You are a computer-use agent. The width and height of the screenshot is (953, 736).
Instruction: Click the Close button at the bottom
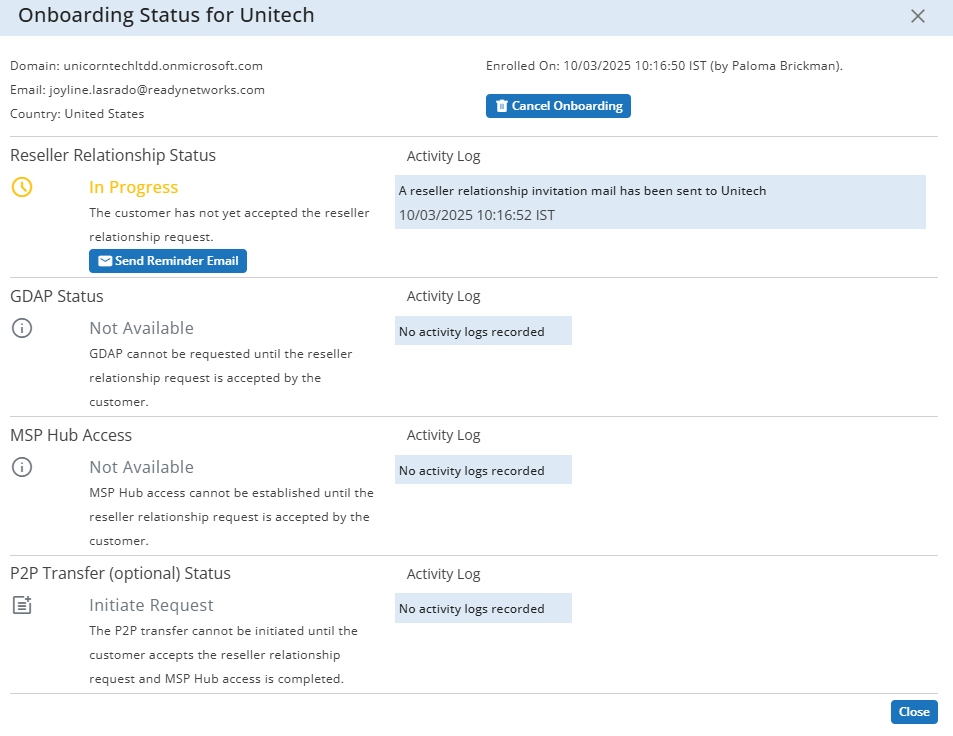point(914,712)
